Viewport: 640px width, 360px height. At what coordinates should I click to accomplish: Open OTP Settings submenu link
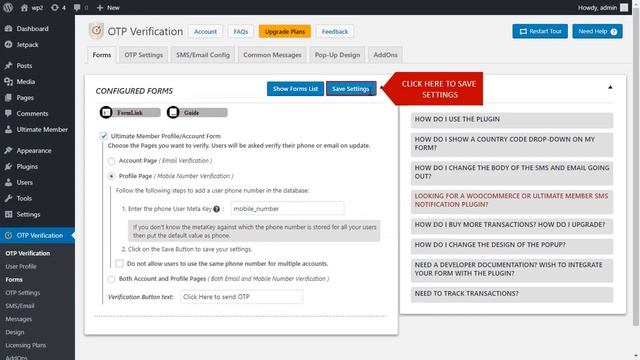pyautogui.click(x=22, y=293)
